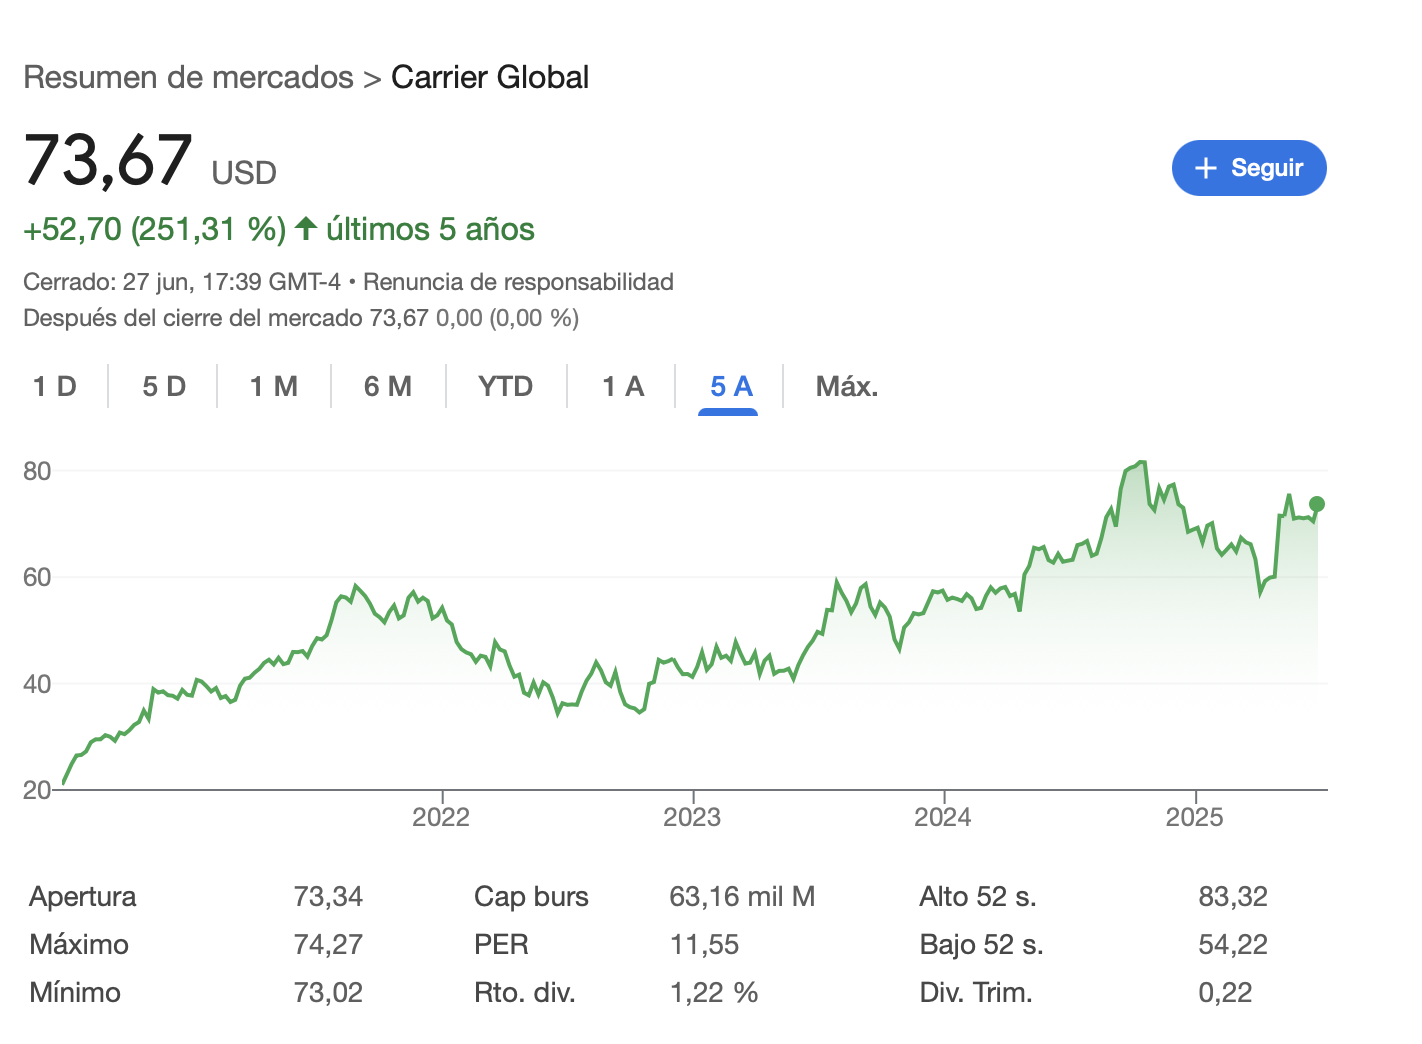Screen dimensions: 1422x1044
Task: Click the Seguir follow button
Action: 1248,168
